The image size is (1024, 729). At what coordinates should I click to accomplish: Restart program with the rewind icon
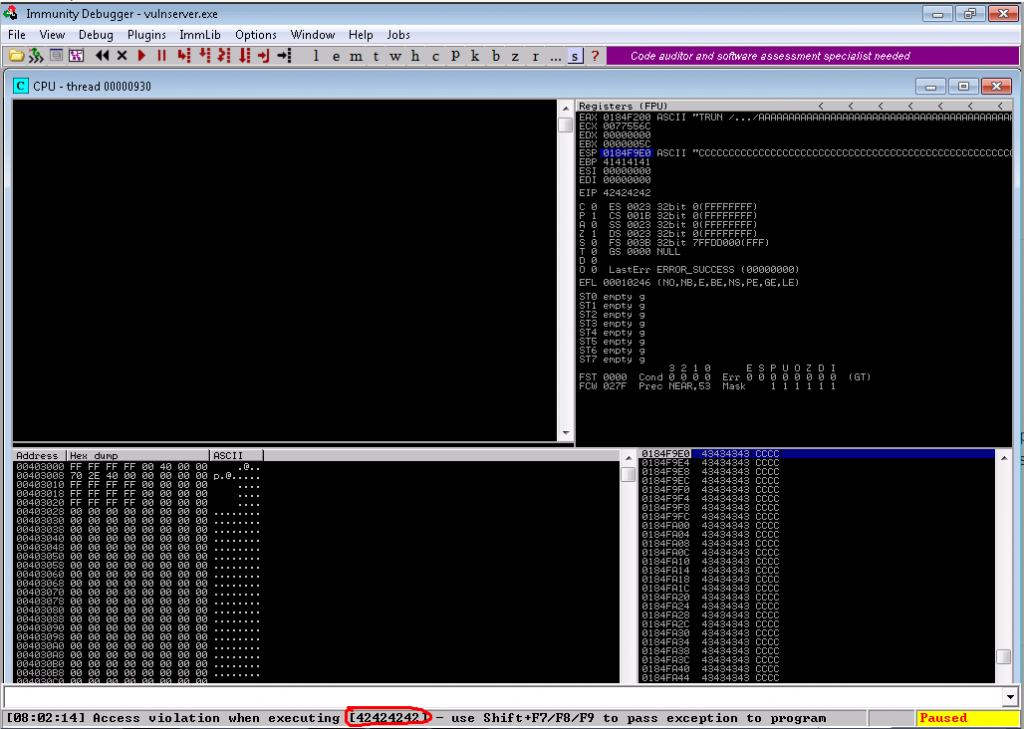tap(102, 56)
